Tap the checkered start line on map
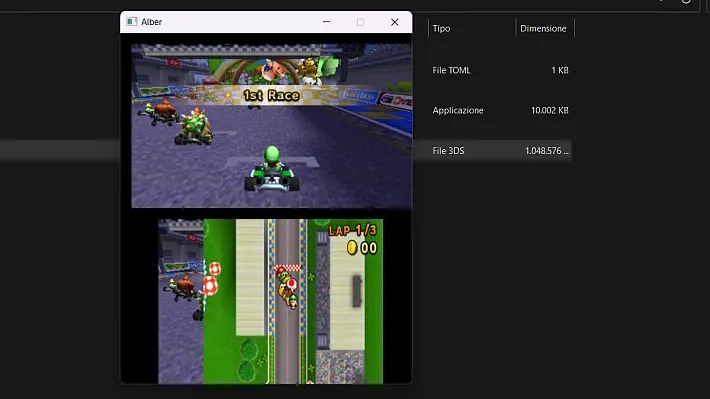 point(288,268)
